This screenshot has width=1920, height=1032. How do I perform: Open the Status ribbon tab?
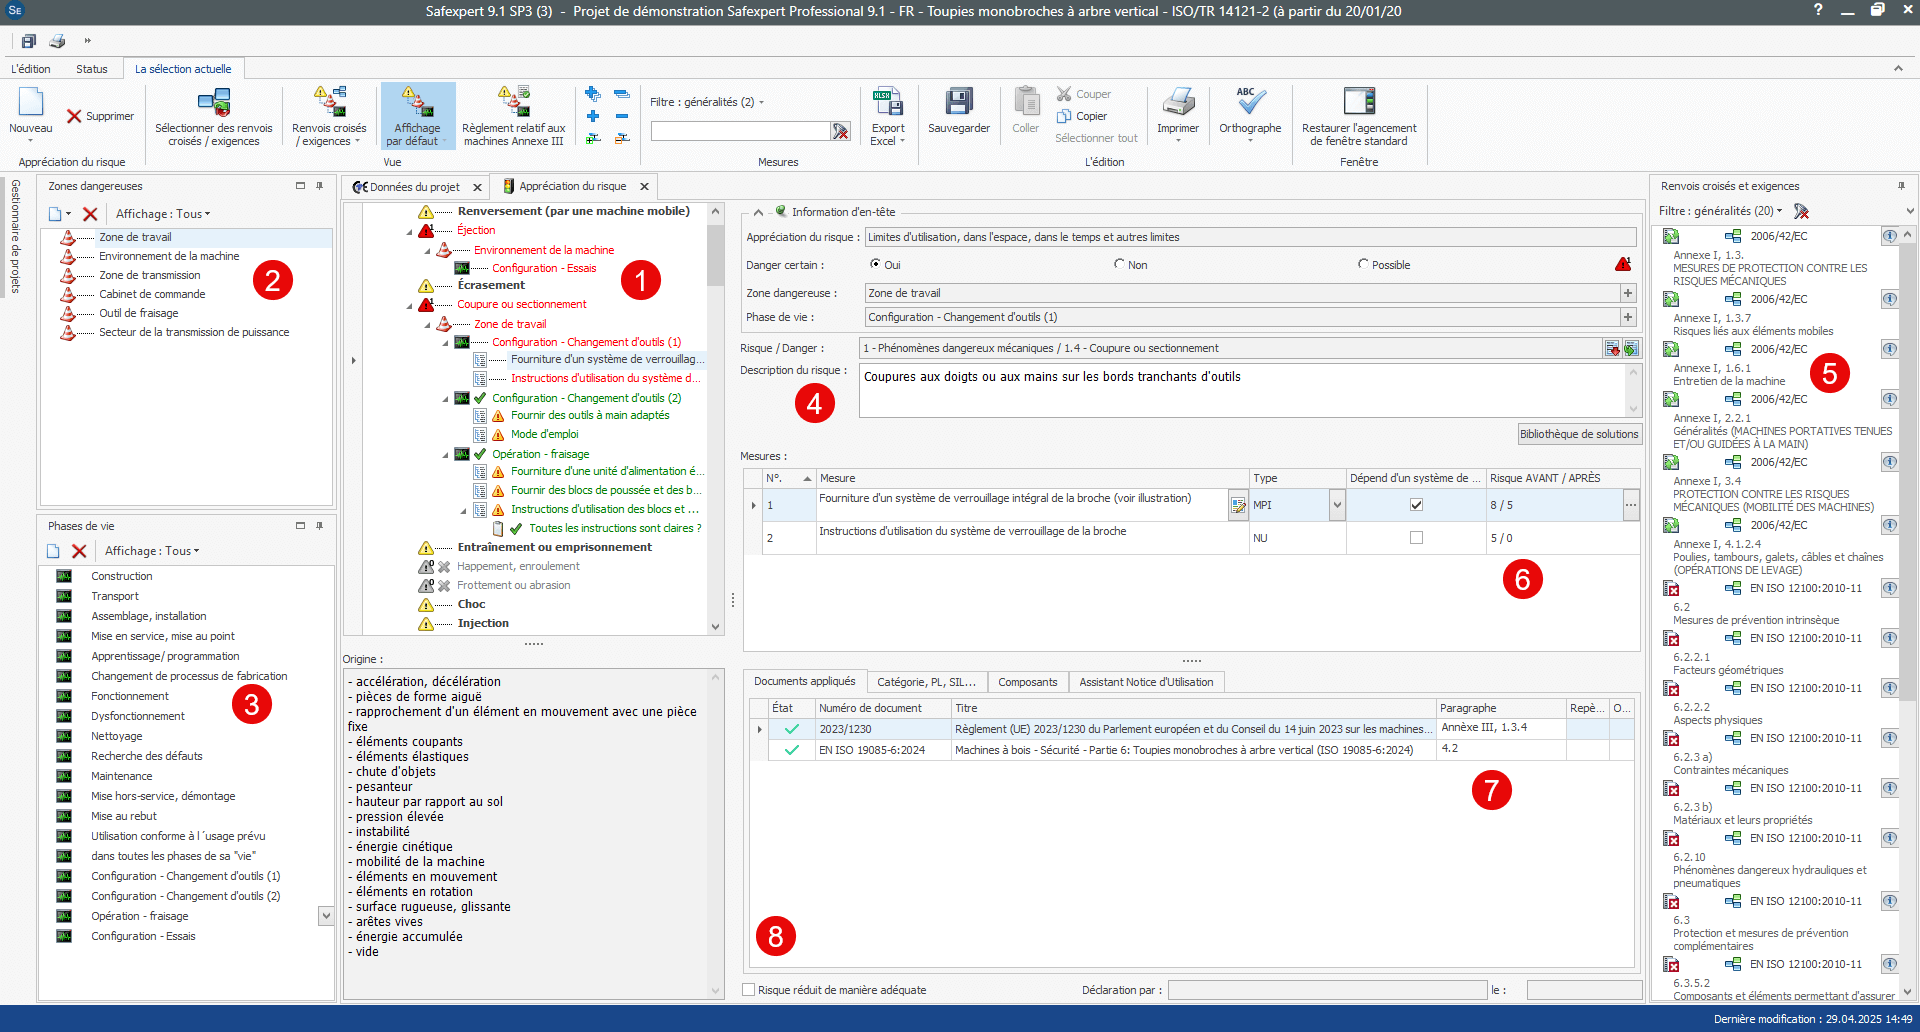coord(91,69)
